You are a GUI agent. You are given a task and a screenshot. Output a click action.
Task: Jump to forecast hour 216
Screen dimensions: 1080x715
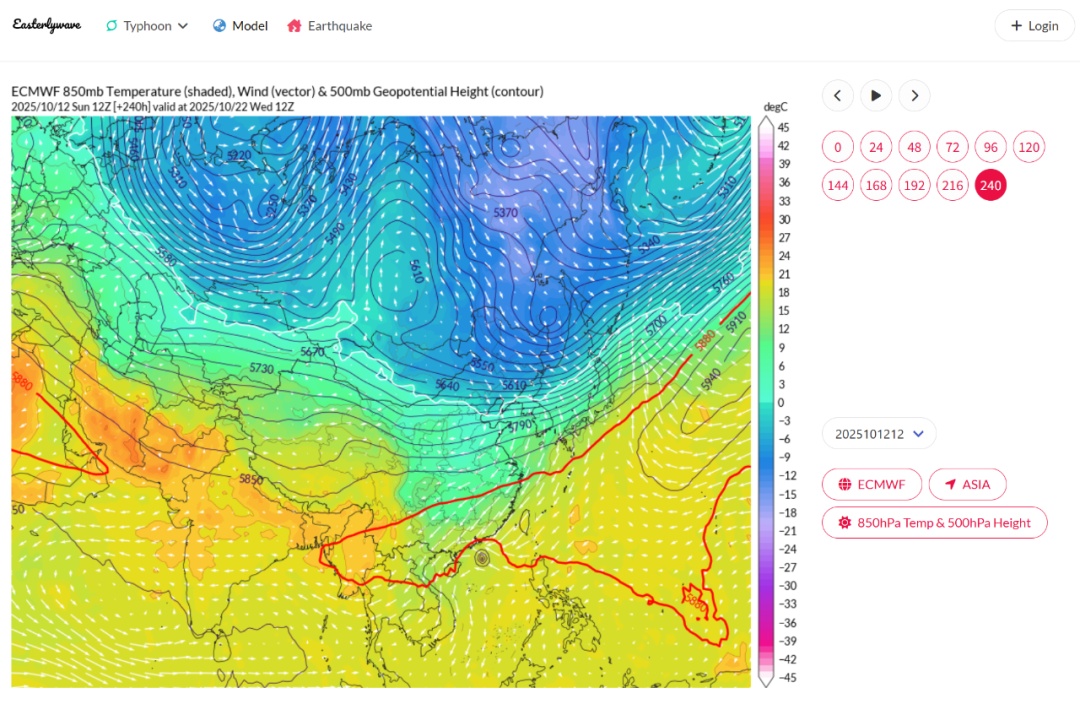pyautogui.click(x=952, y=185)
